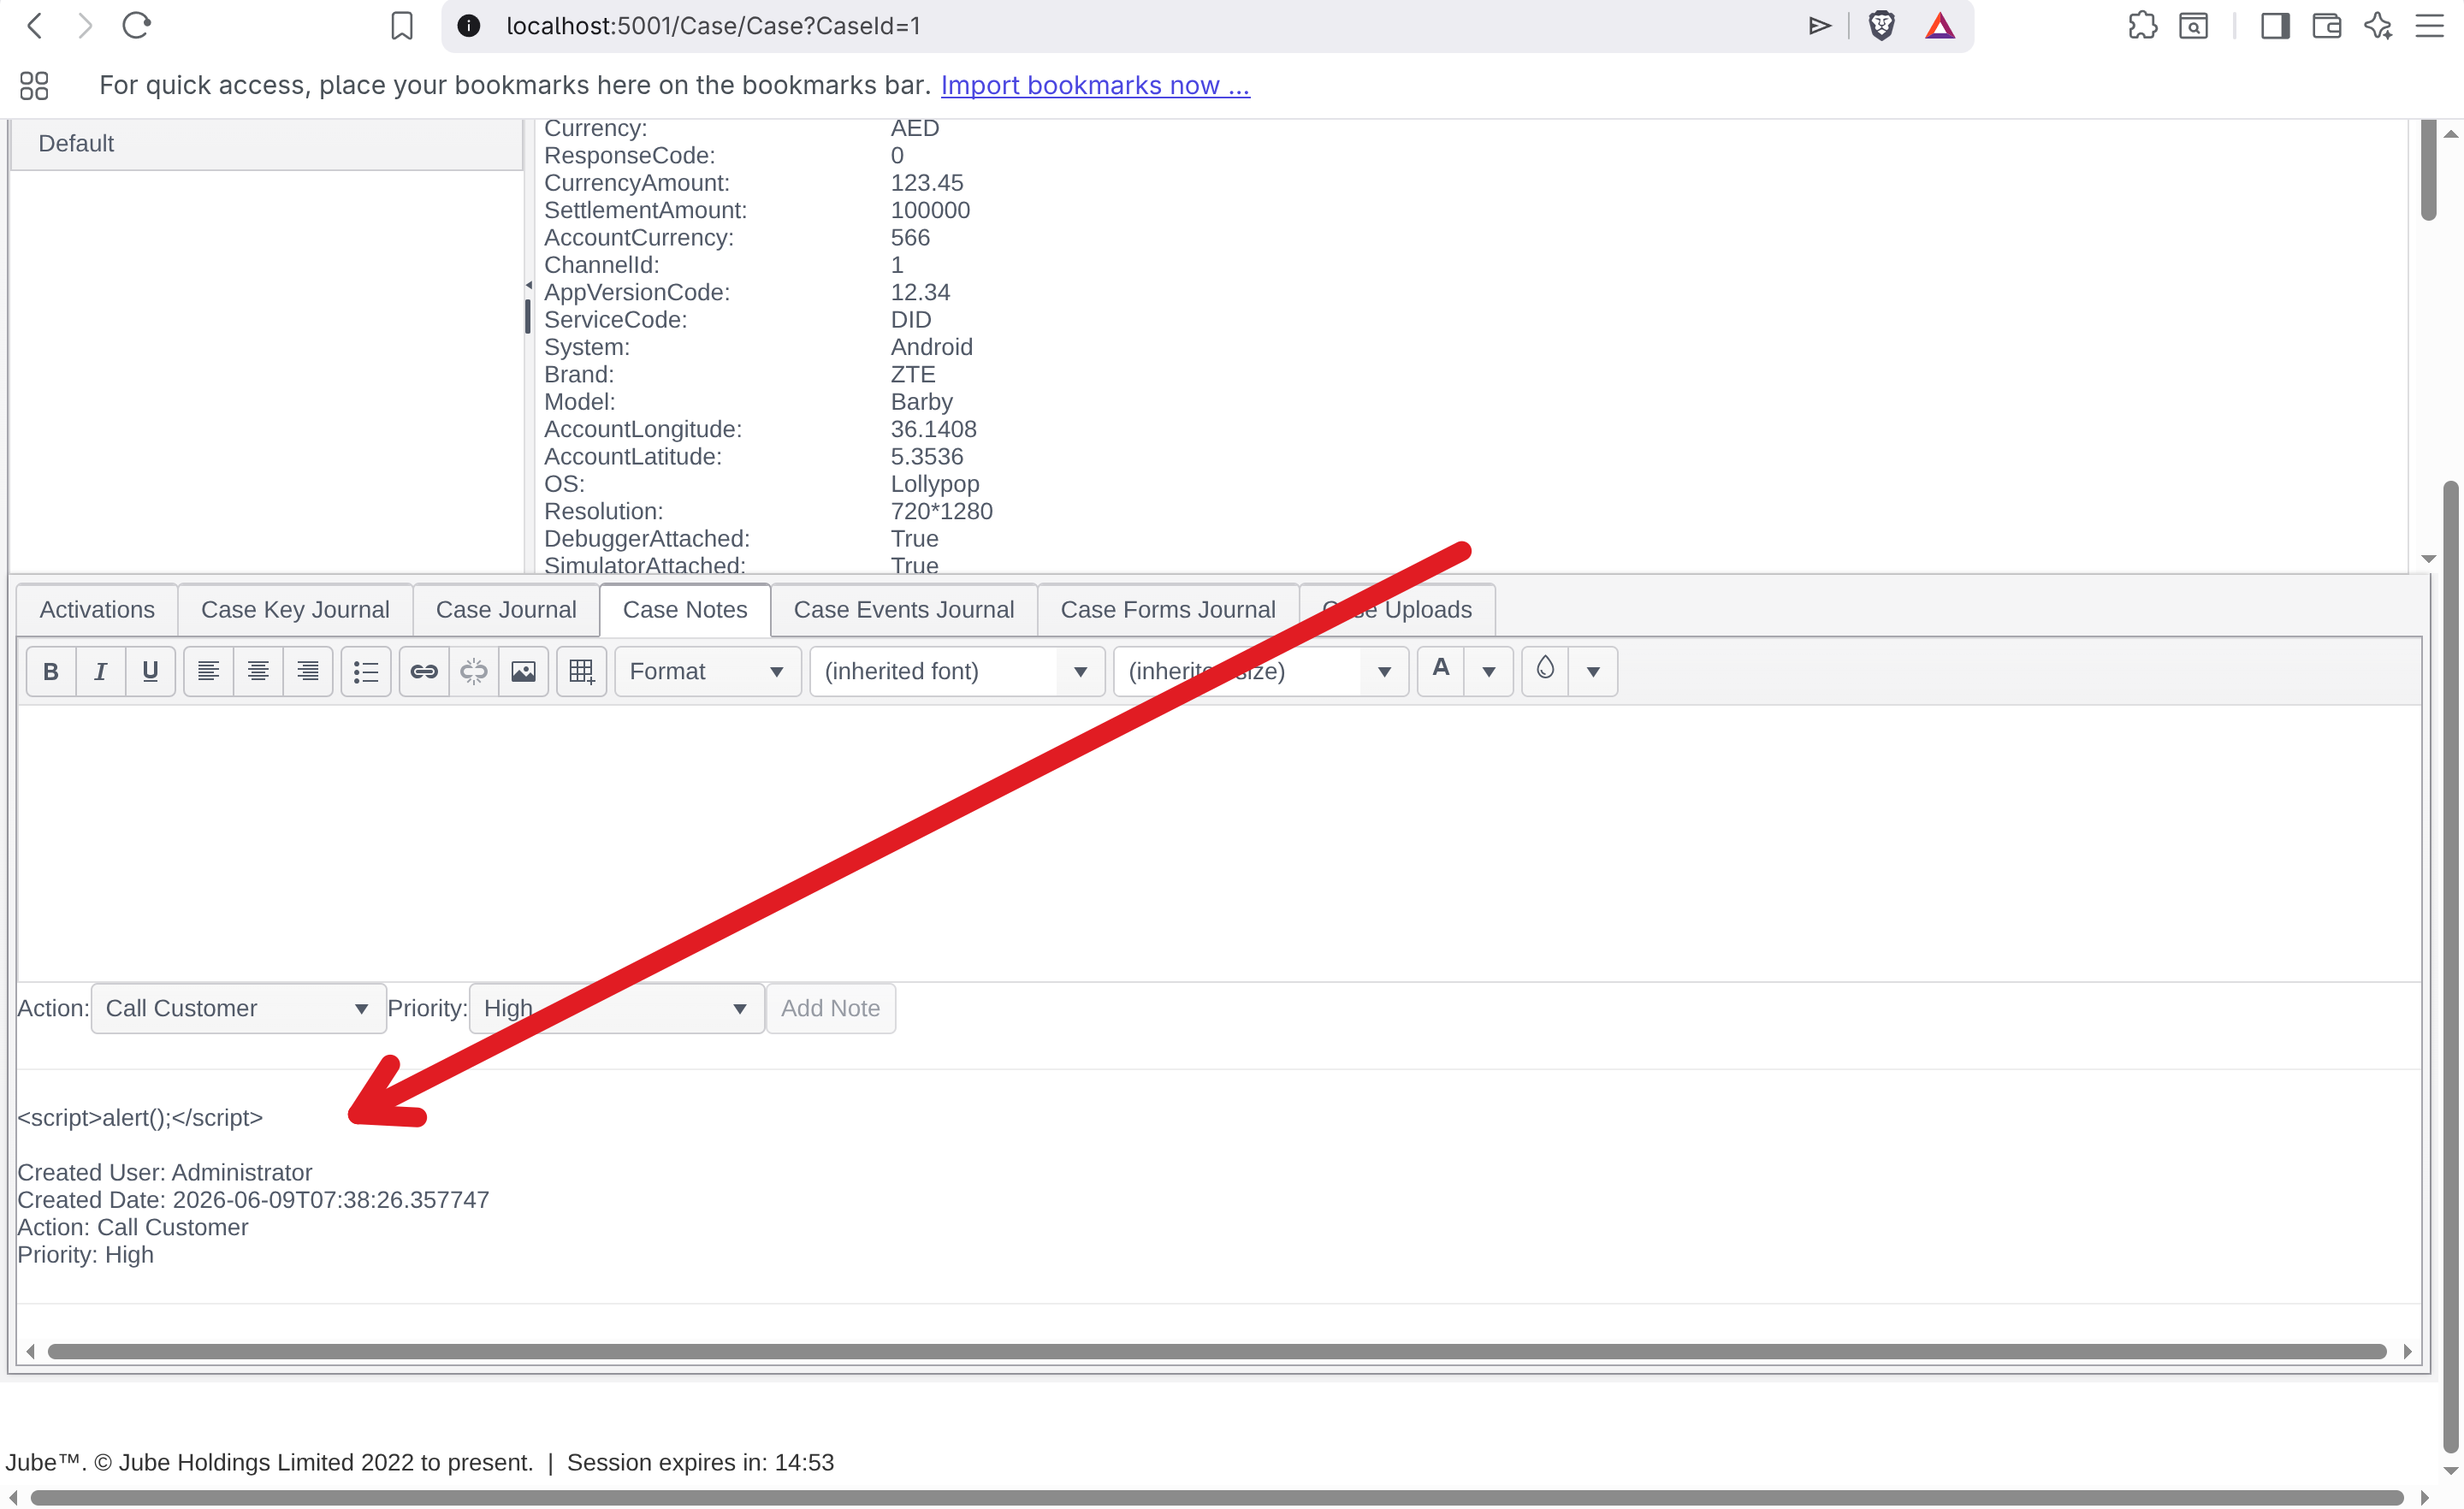
Task: Apply the background color droplet icon
Action: pos(1545,669)
